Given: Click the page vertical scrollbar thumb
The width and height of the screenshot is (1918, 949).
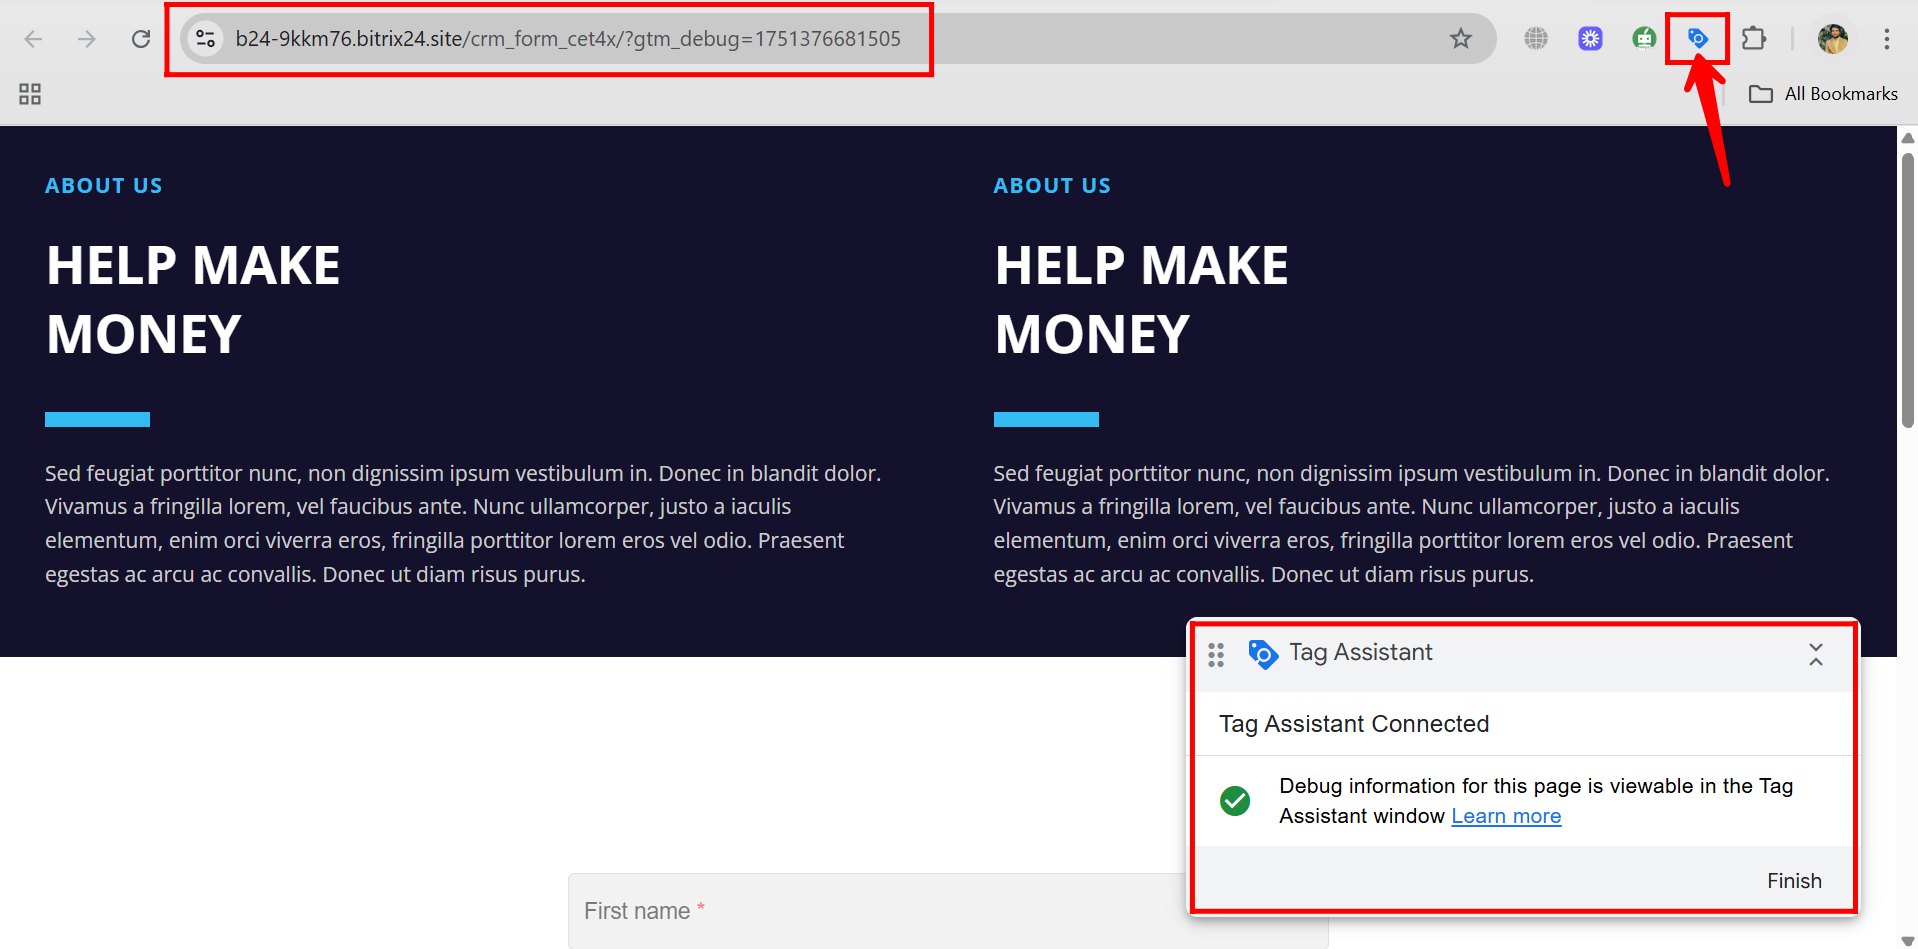Looking at the screenshot, I should 1908,290.
